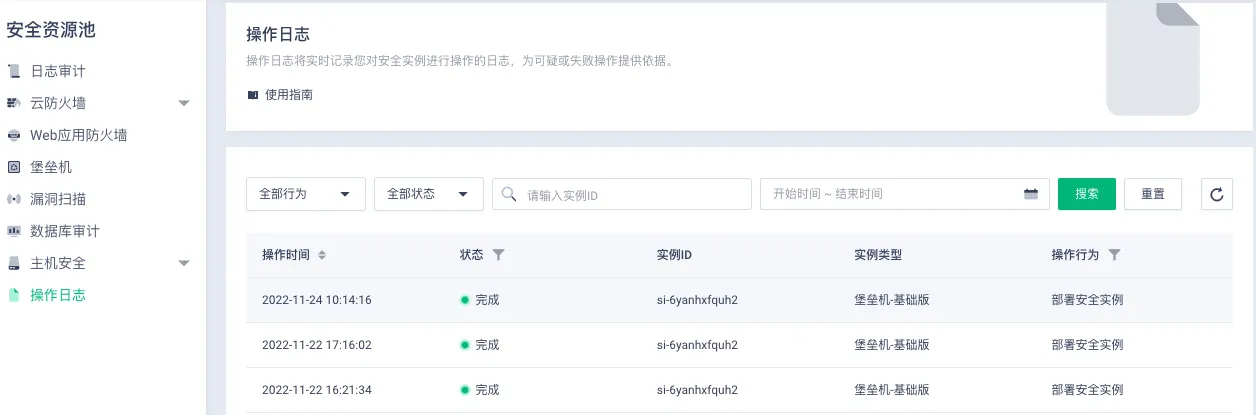This screenshot has height=415, width=1256.
Task: Open the date range calendar icon
Action: 1030,194
